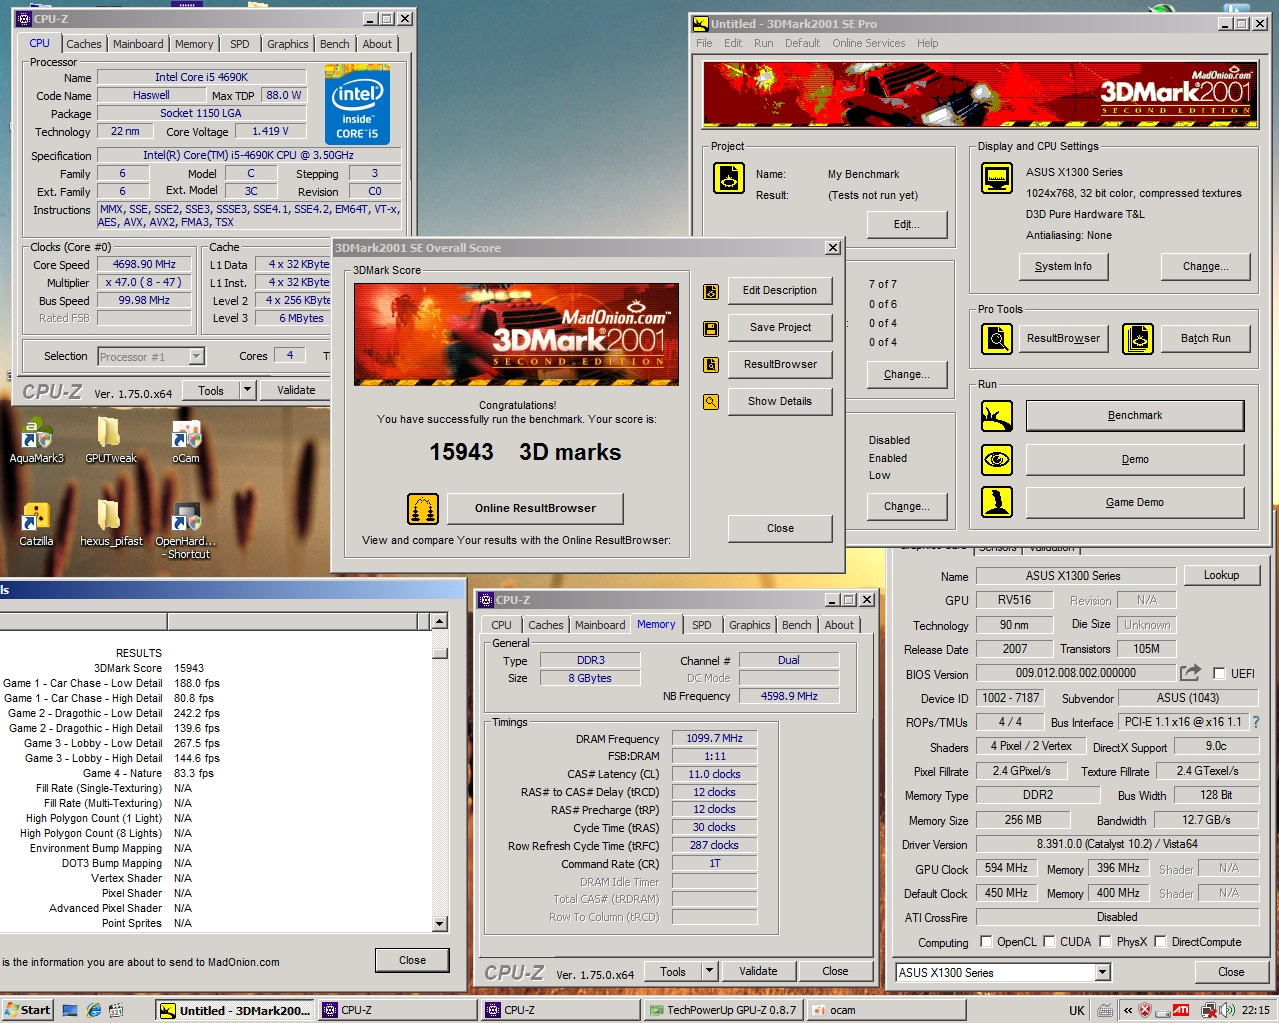Click the results list scroll-up arrow
This screenshot has height=1023, width=1279.
tap(440, 622)
